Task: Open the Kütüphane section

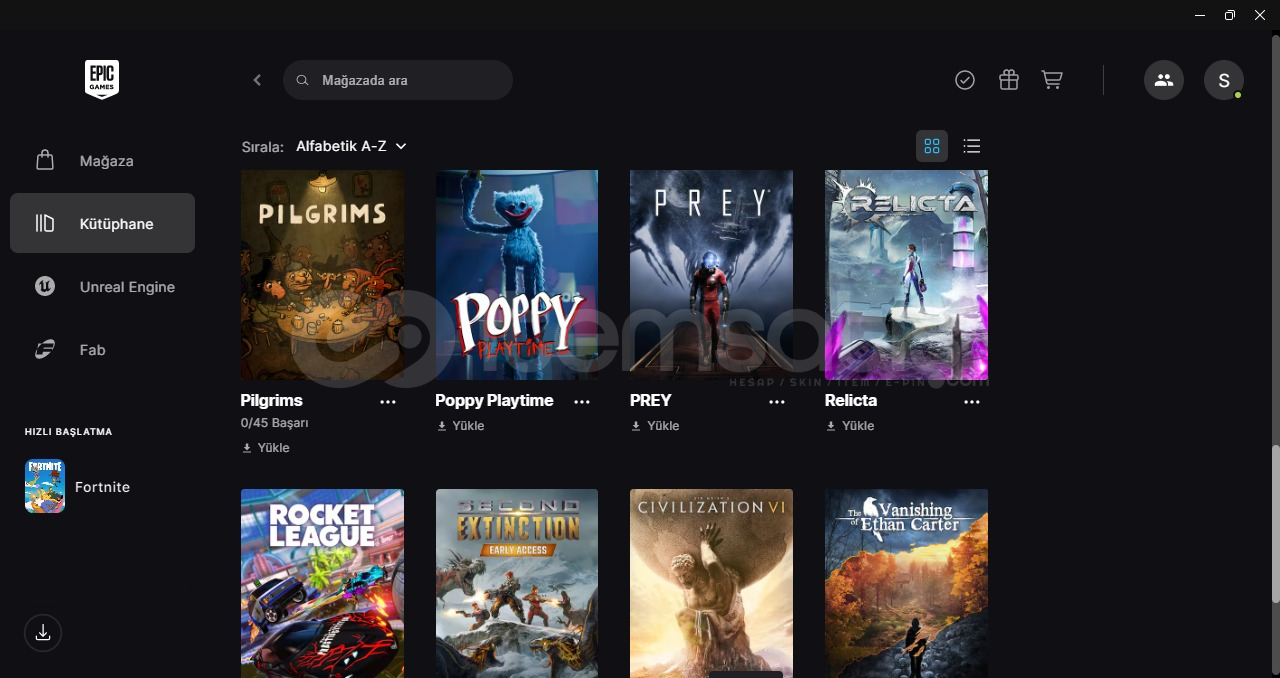Action: [x=102, y=223]
